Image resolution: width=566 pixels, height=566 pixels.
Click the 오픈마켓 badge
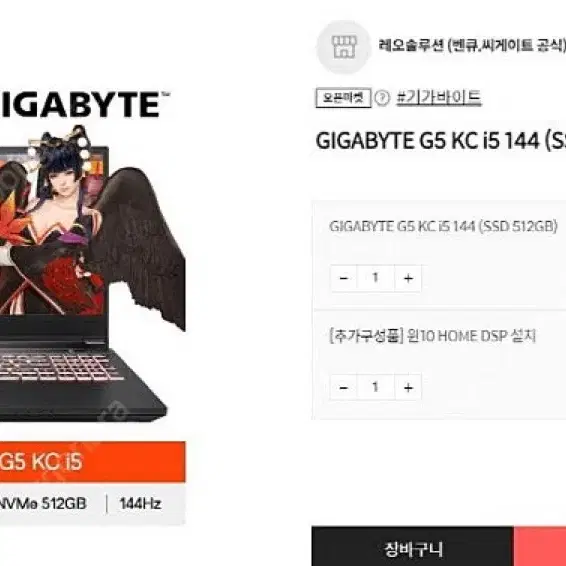343,98
